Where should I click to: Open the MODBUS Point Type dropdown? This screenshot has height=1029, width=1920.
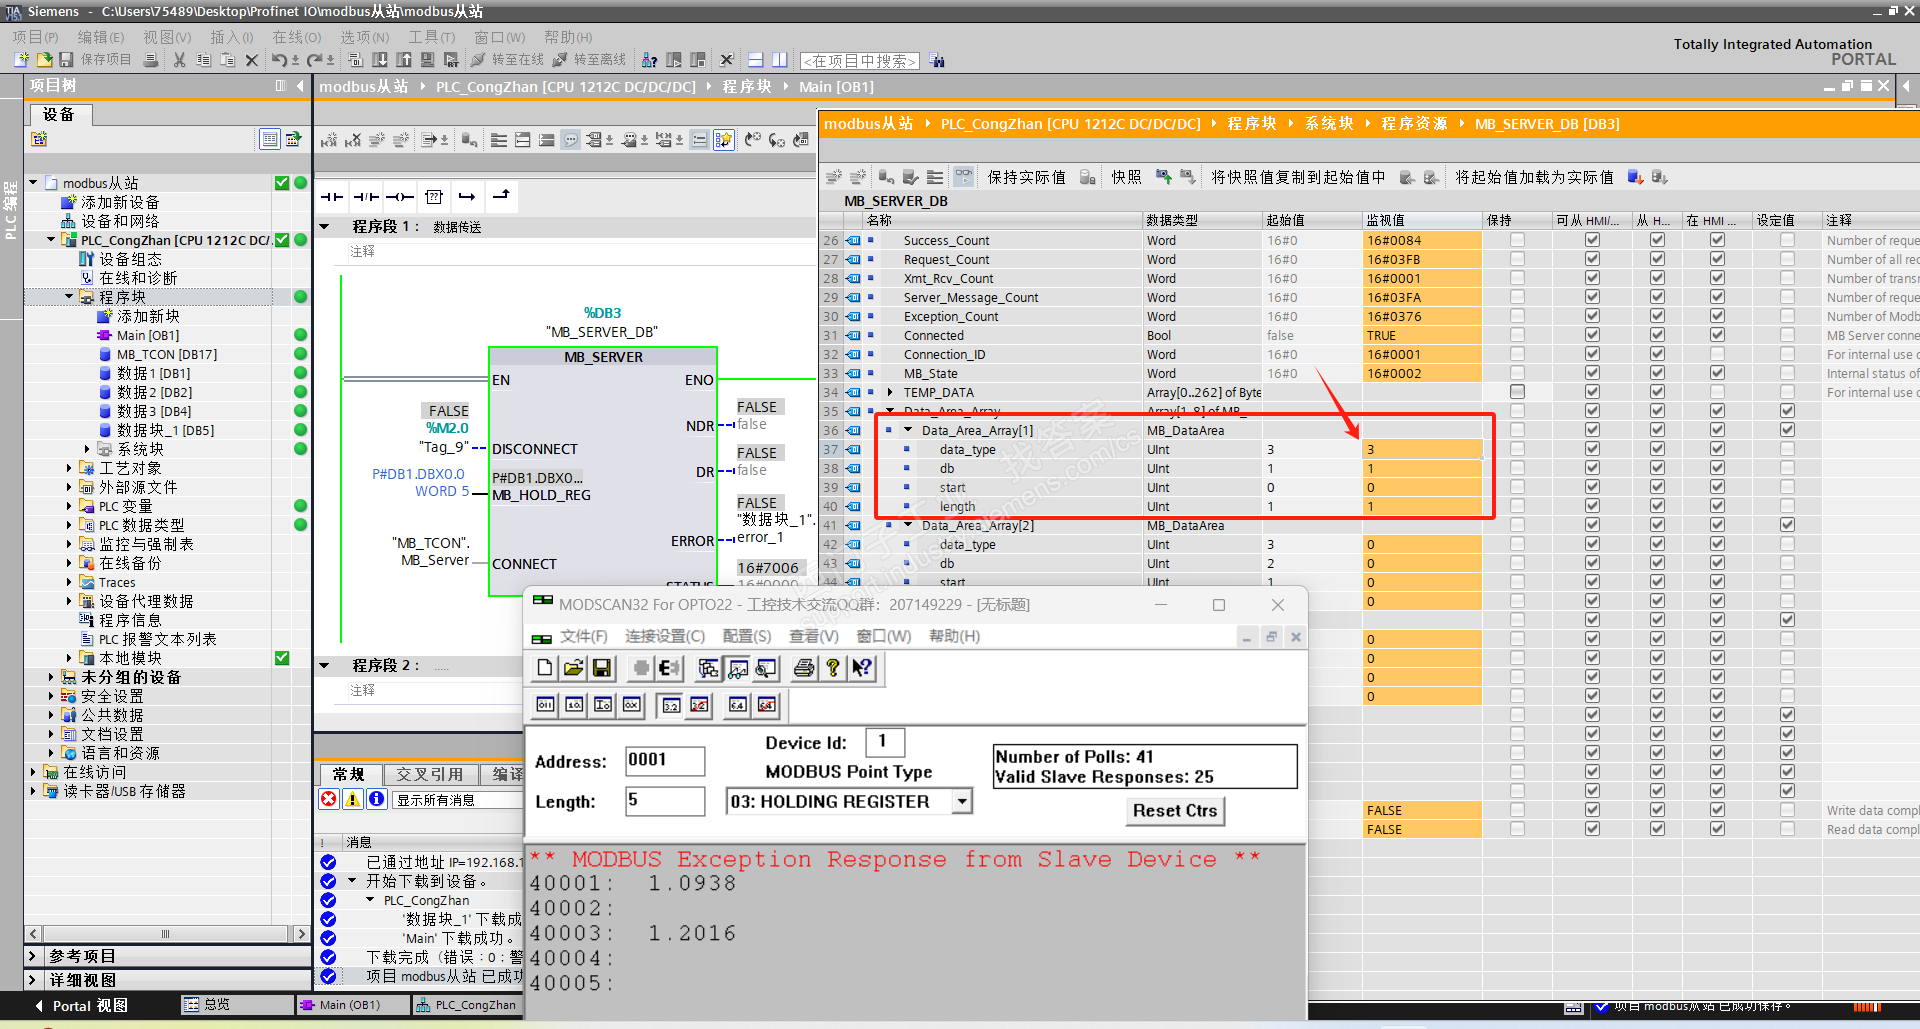click(x=961, y=802)
